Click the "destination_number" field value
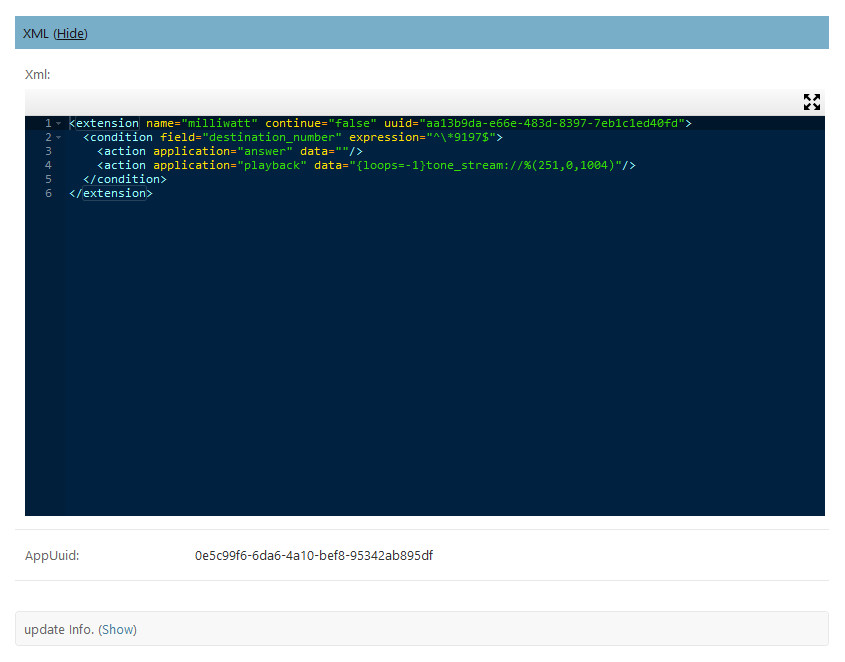This screenshot has height=662, width=845. [x=272, y=137]
